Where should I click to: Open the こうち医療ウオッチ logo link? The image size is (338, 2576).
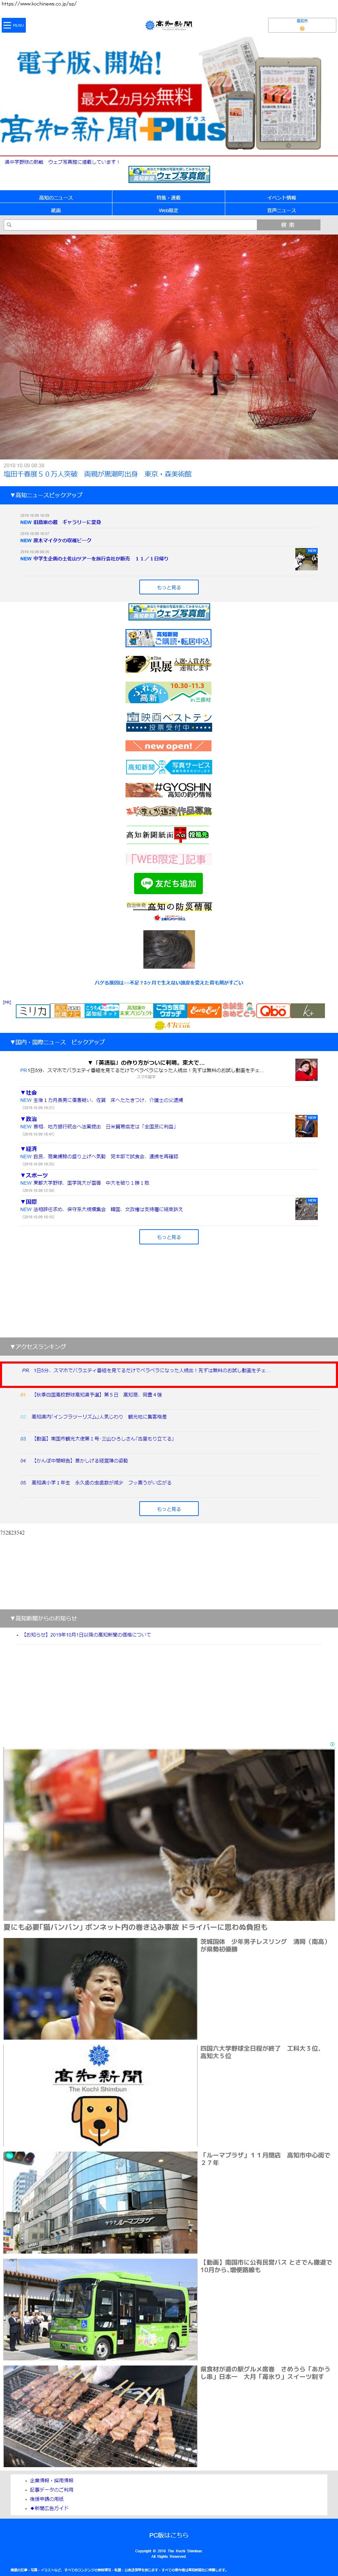point(170,1011)
